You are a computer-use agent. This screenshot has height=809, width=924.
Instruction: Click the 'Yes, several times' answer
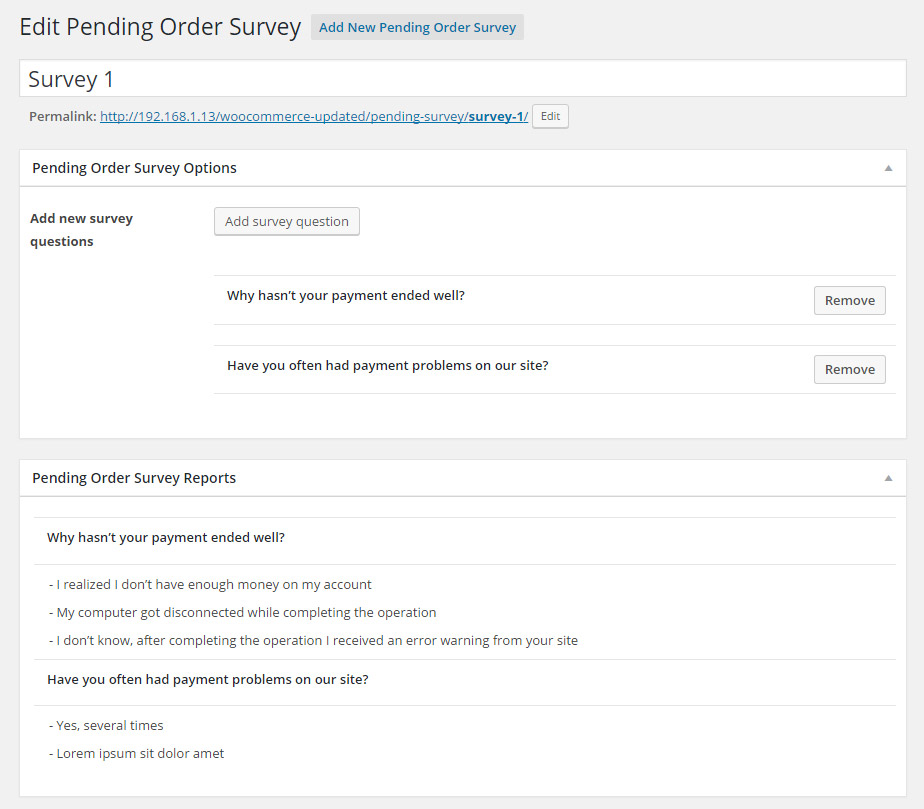(x=106, y=726)
